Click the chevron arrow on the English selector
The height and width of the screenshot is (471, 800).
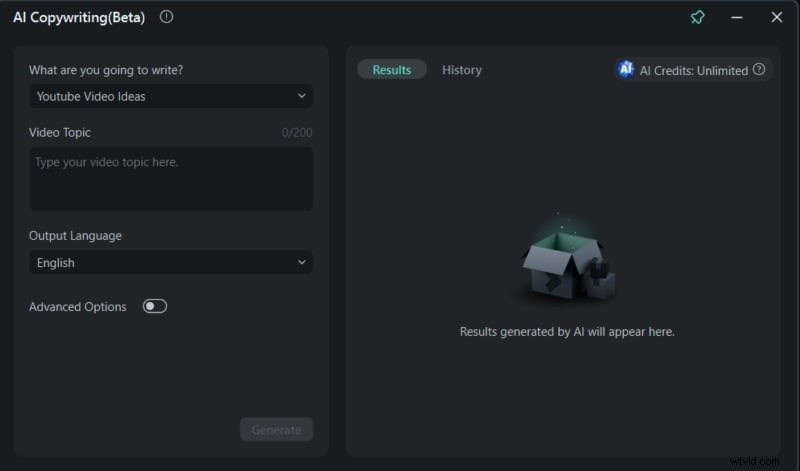(302, 263)
